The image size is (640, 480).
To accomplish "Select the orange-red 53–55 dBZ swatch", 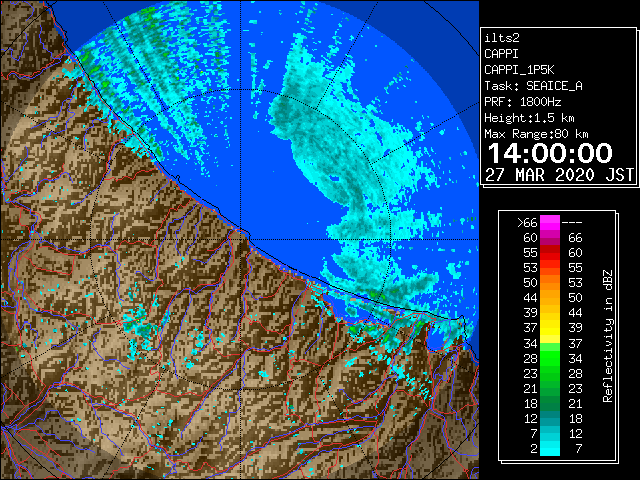I will pyautogui.click(x=550, y=268).
